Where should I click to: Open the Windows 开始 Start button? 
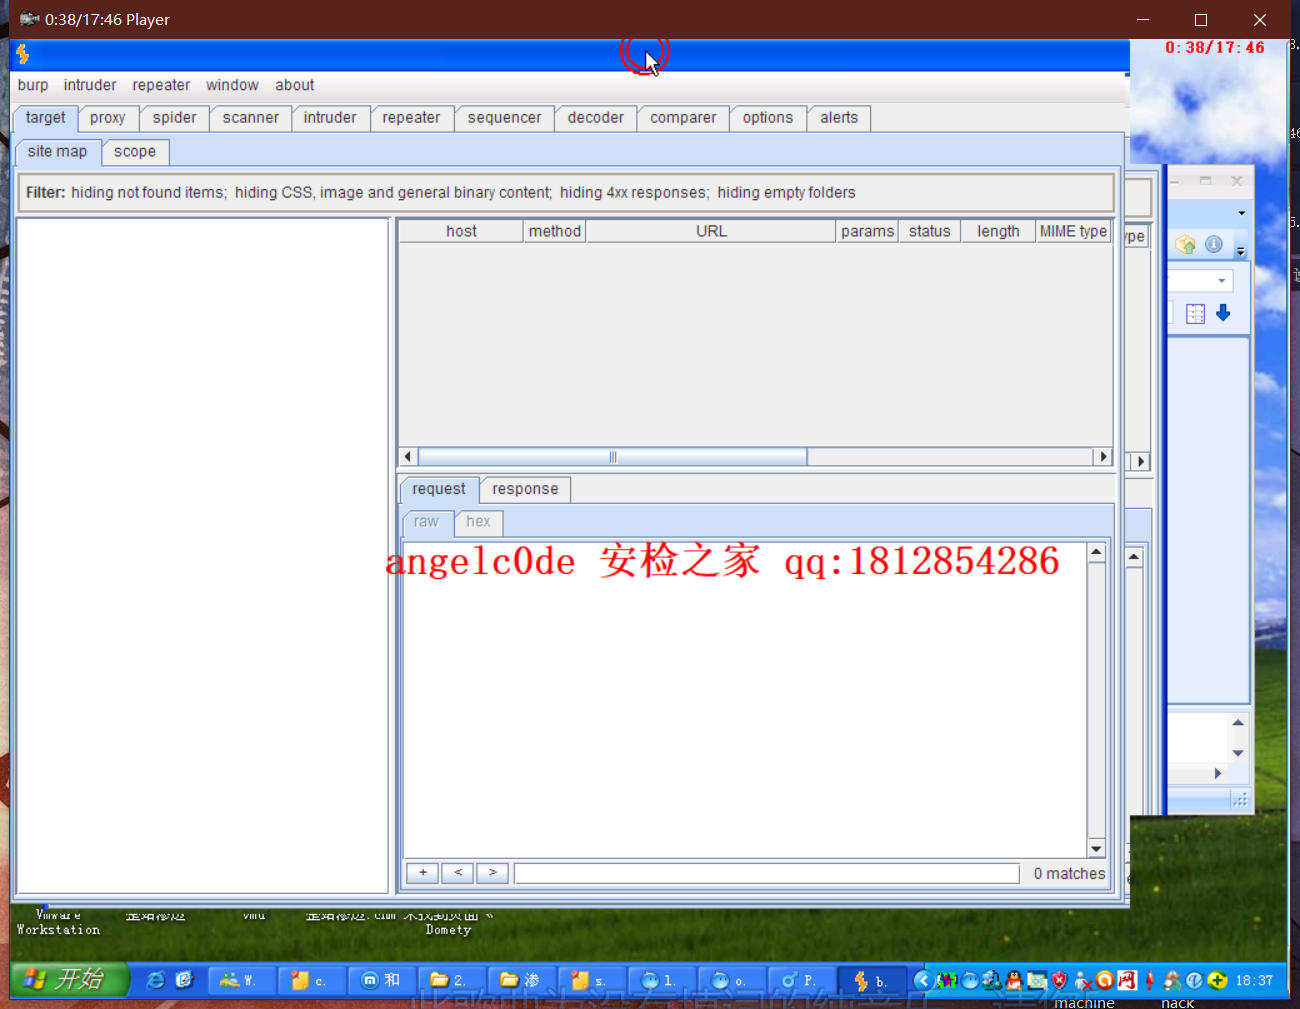[x=70, y=980]
